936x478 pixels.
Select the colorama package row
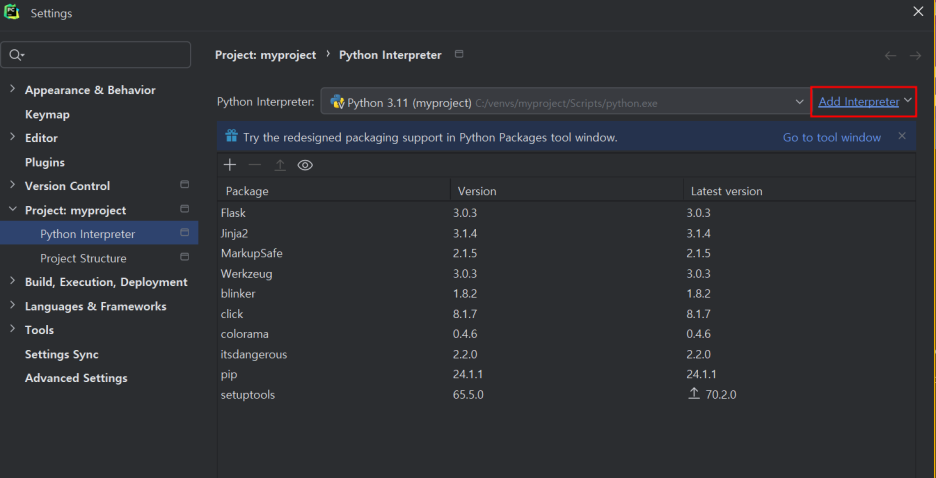pos(566,334)
